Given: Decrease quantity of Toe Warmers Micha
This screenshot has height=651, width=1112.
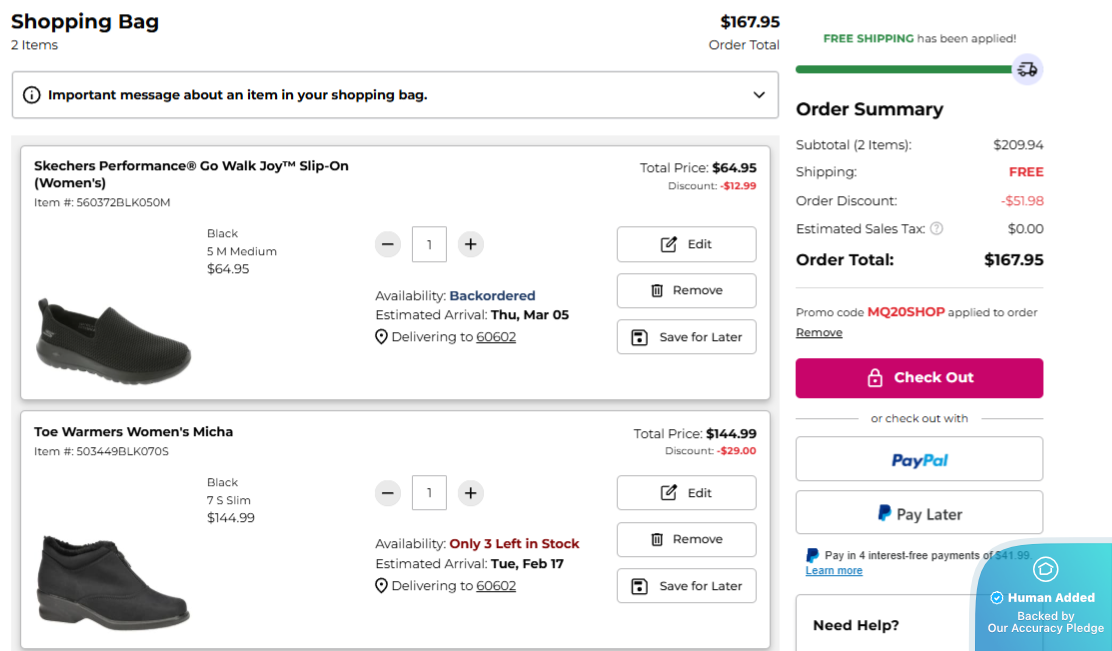Looking at the screenshot, I should (x=389, y=493).
